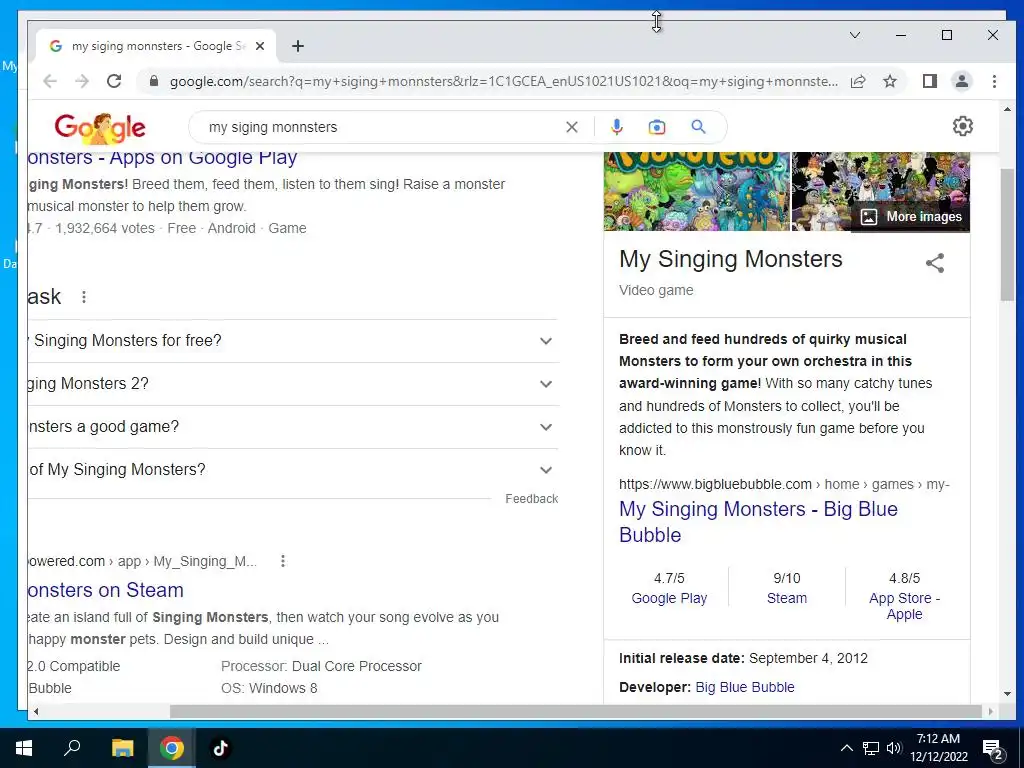Click scrollbar left arrow
Screen dimensions: 1024x768
click(x=35, y=711)
